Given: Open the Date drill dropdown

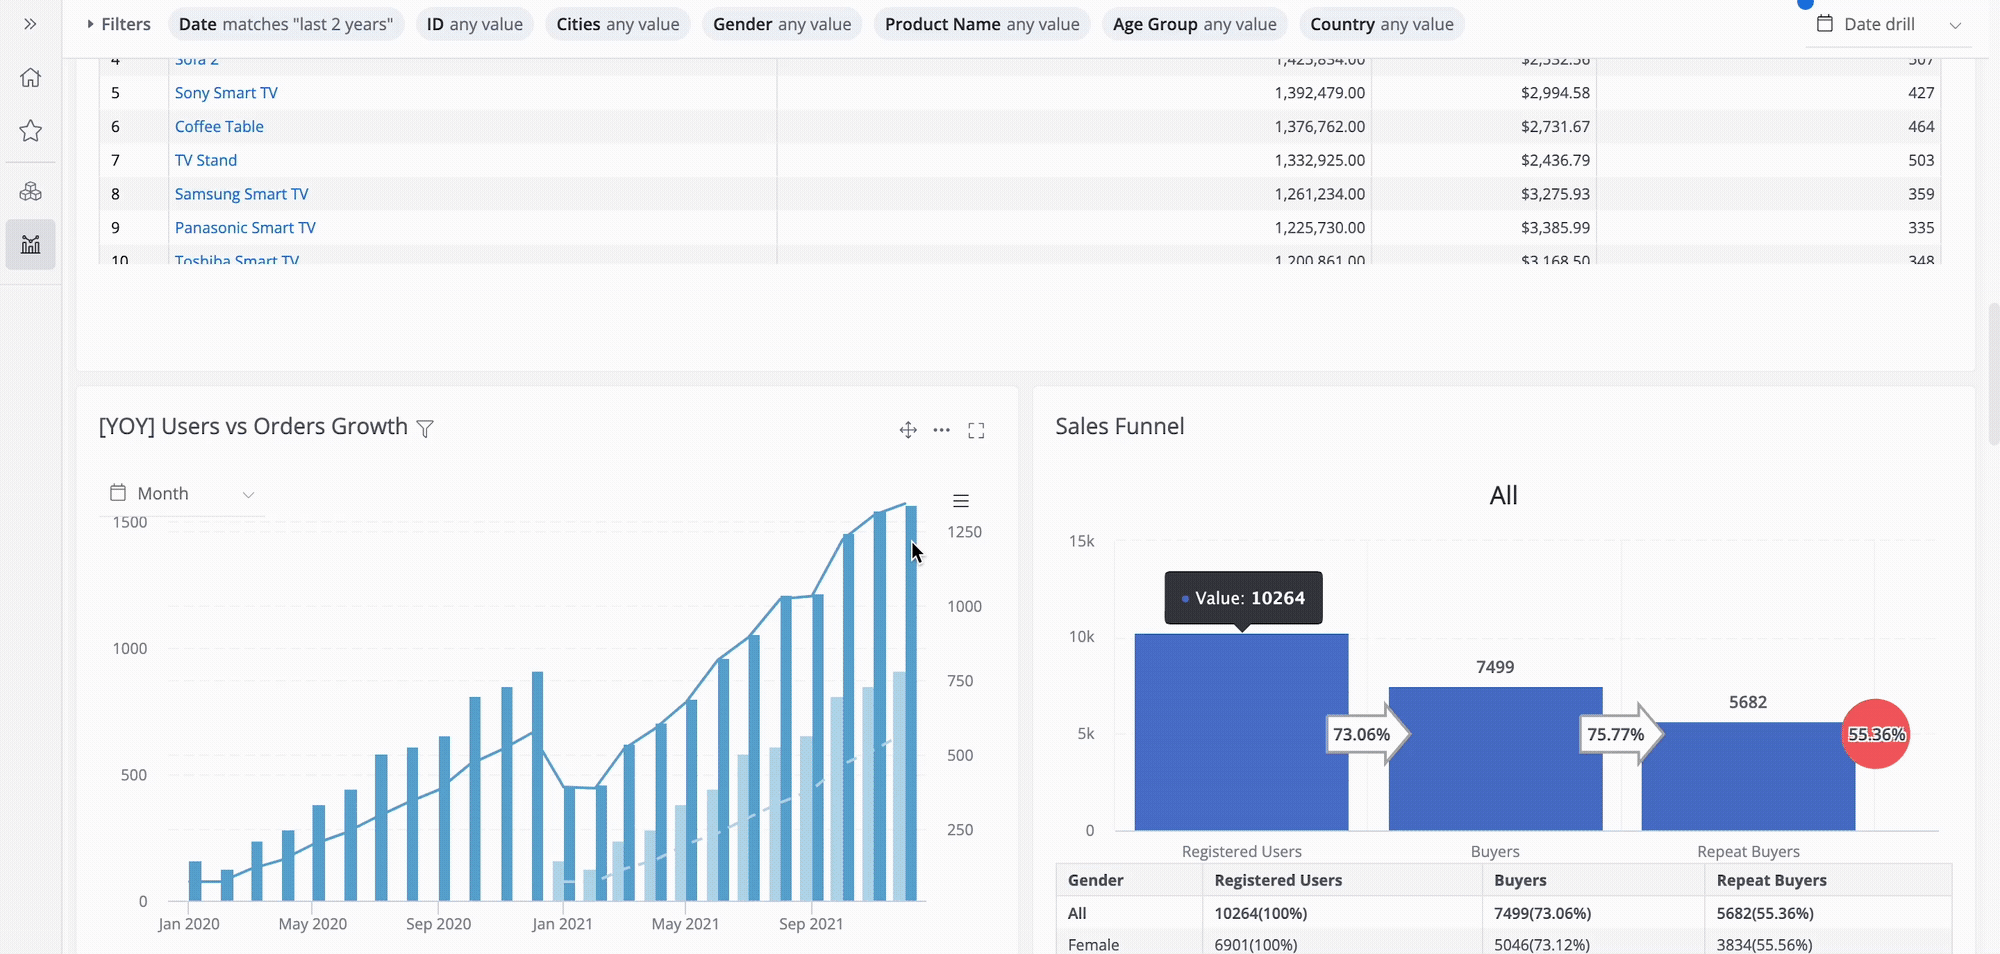Looking at the screenshot, I should [x=1889, y=24].
